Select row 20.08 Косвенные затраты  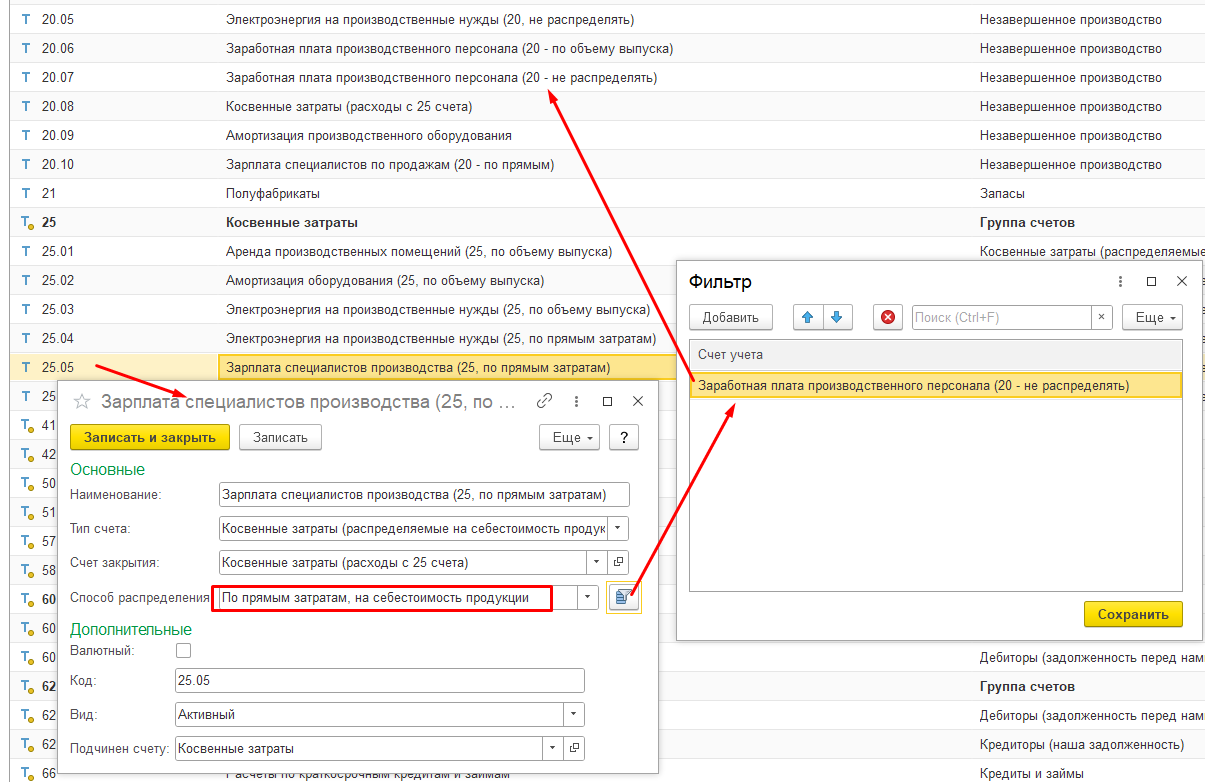pyautogui.click(x=607, y=107)
